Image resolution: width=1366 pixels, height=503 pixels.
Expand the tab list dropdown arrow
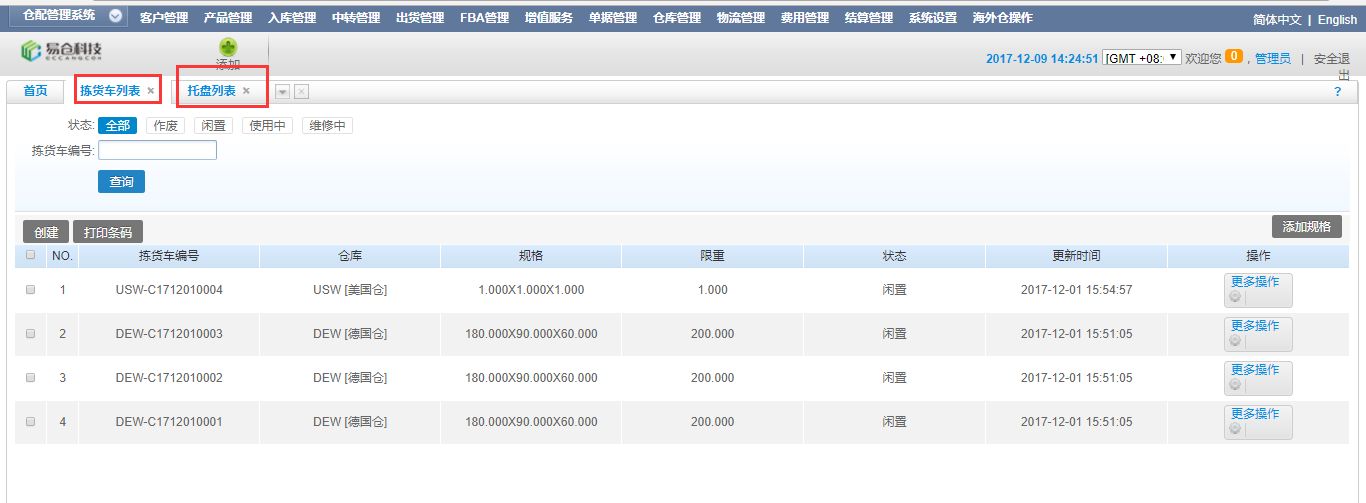pos(283,92)
